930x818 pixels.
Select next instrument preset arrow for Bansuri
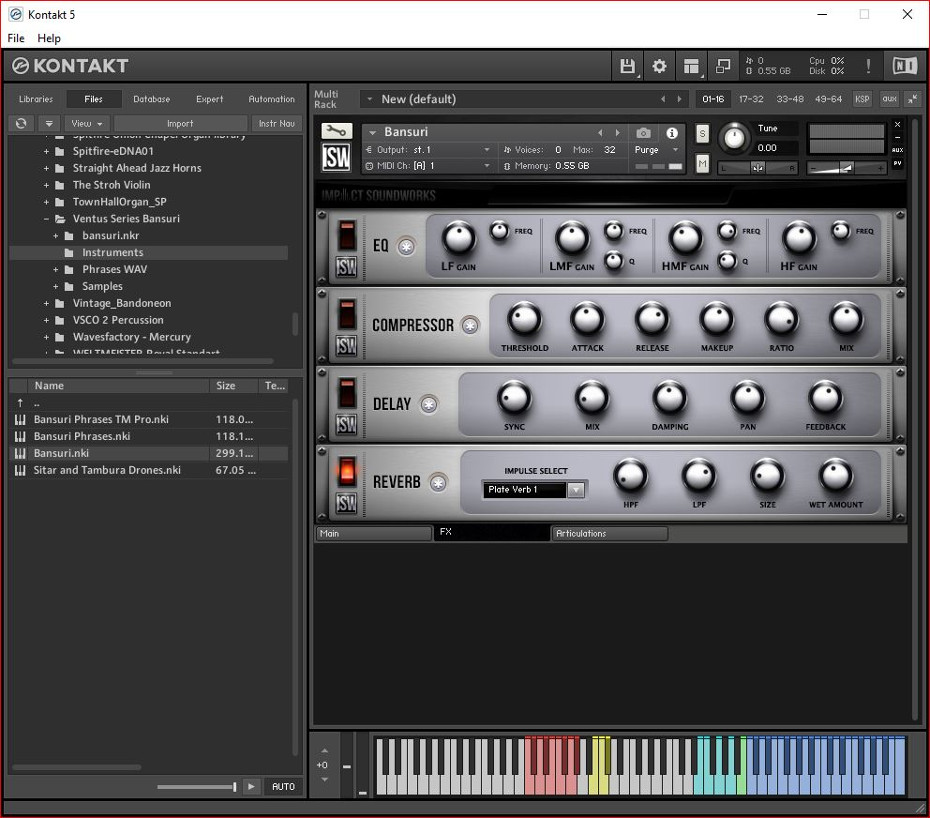pos(617,132)
